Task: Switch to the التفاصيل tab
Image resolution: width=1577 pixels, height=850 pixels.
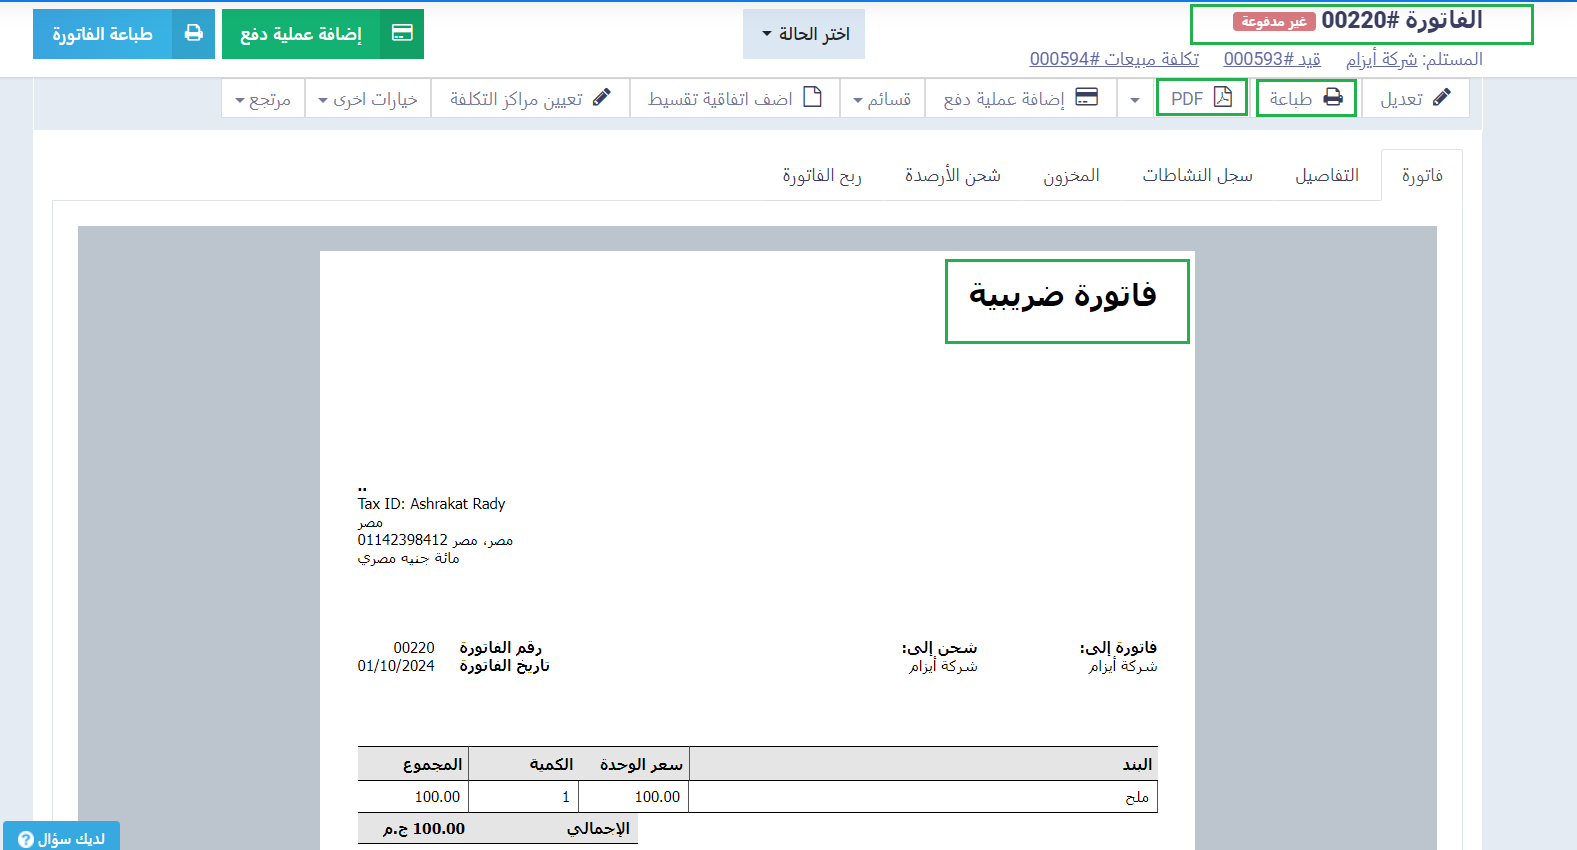Action: (x=1326, y=176)
